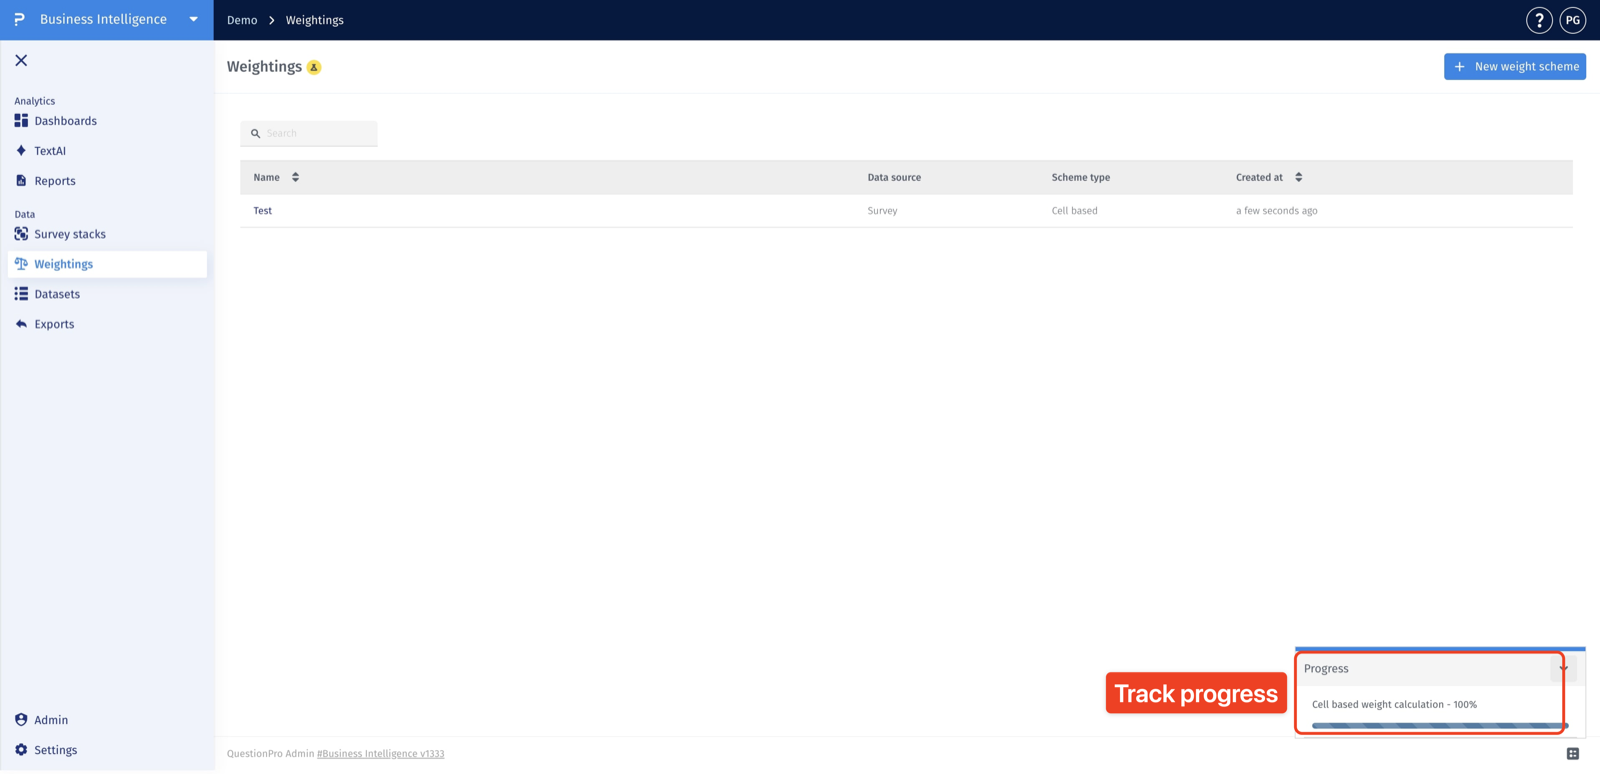This screenshot has height=774, width=1600.
Task: Click the QuestionPro logo icon
Action: point(19,19)
